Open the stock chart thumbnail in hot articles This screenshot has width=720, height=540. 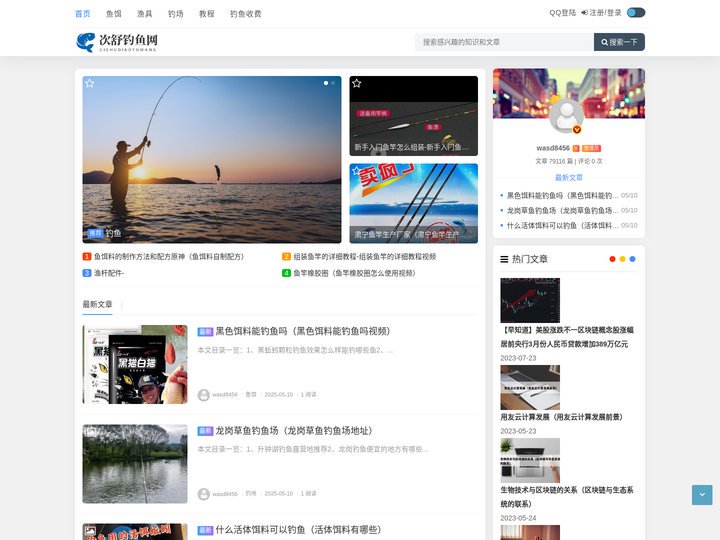[530, 300]
